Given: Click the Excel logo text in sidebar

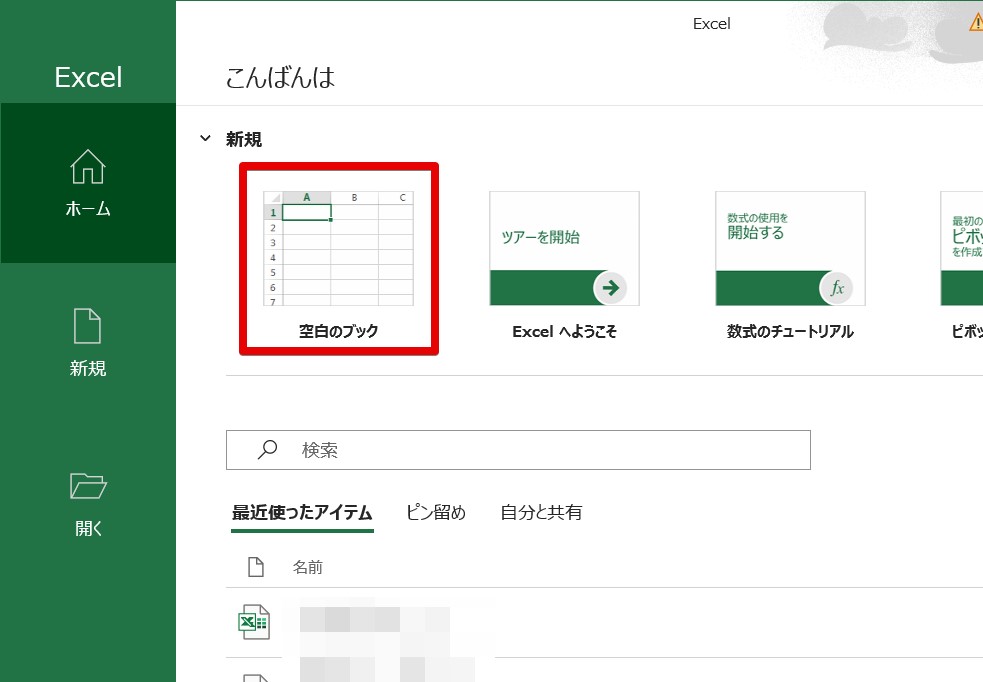Looking at the screenshot, I should pos(88,77).
